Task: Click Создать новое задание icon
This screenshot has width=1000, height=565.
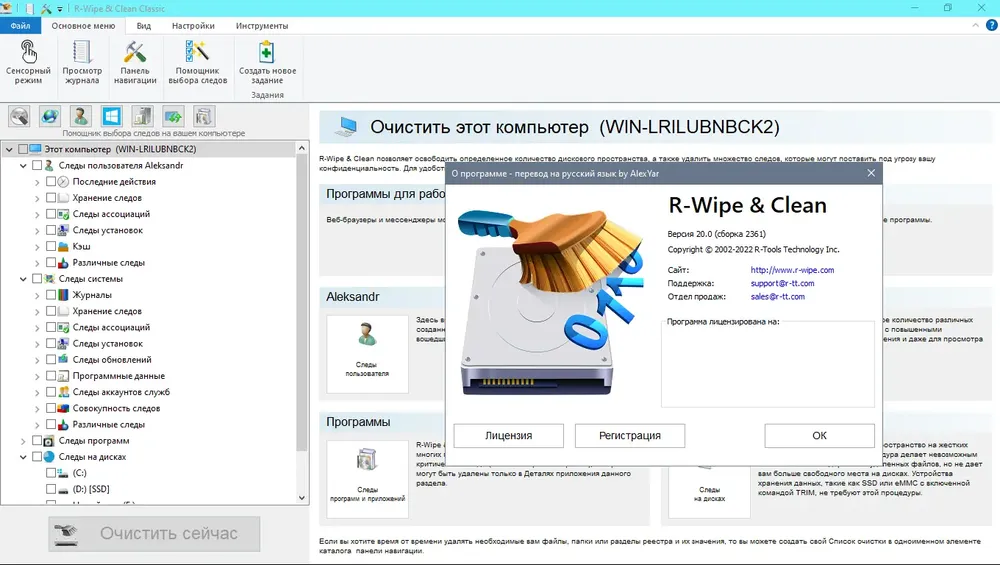Action: [x=267, y=62]
